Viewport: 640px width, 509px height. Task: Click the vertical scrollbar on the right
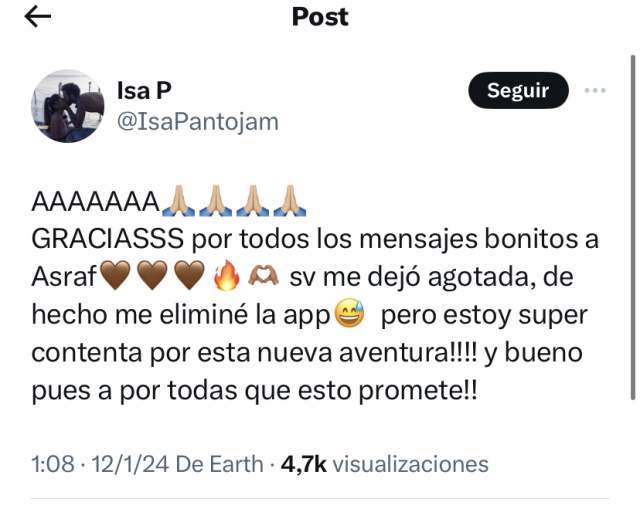pyautogui.click(x=633, y=227)
